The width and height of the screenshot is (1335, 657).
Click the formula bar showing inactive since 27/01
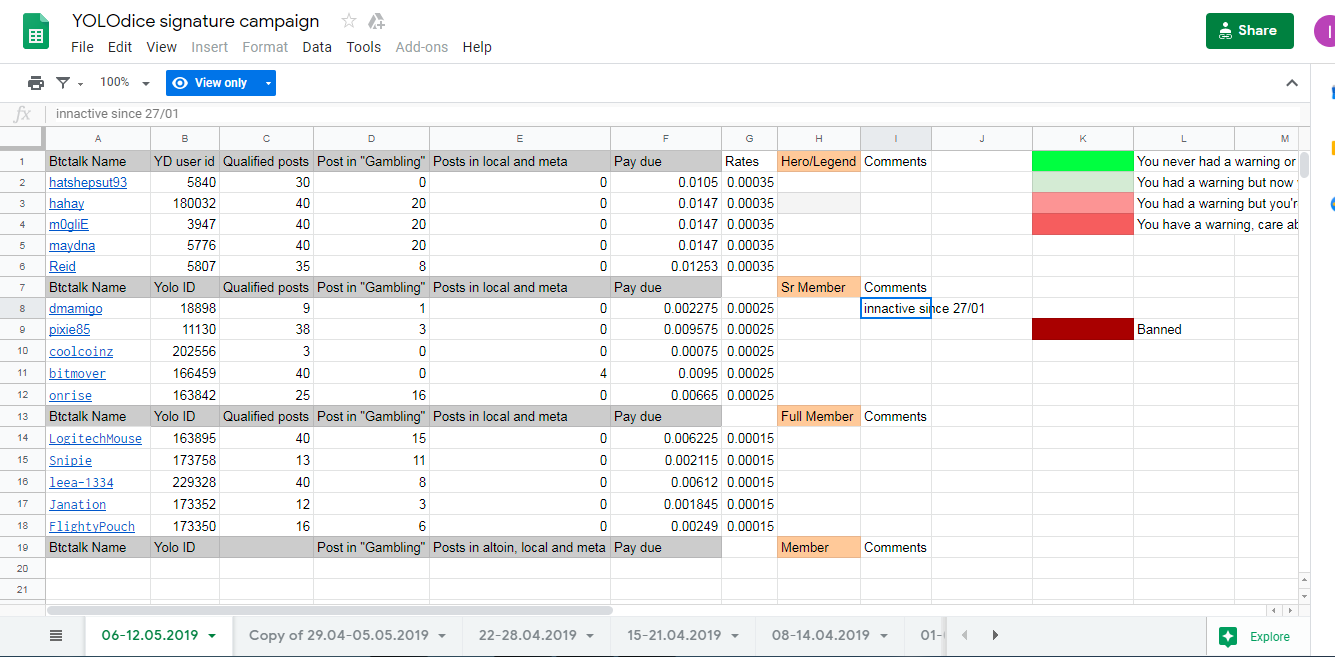click(x=672, y=114)
